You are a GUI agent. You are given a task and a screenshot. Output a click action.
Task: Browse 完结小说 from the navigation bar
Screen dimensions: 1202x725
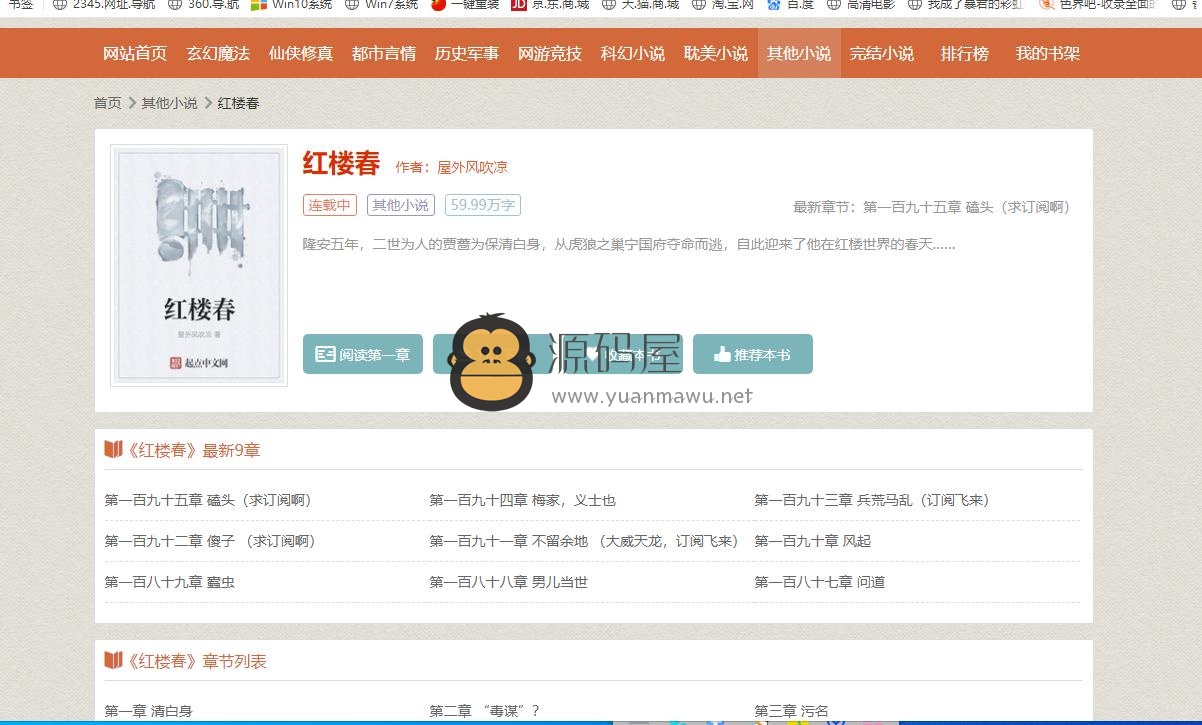click(x=882, y=53)
